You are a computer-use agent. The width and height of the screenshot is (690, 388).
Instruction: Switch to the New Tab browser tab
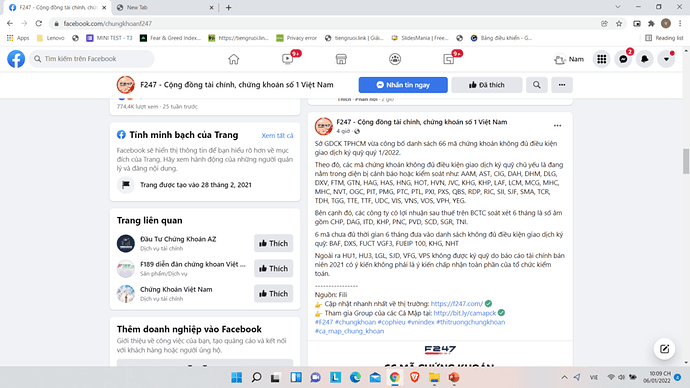pyautogui.click(x=163, y=7)
